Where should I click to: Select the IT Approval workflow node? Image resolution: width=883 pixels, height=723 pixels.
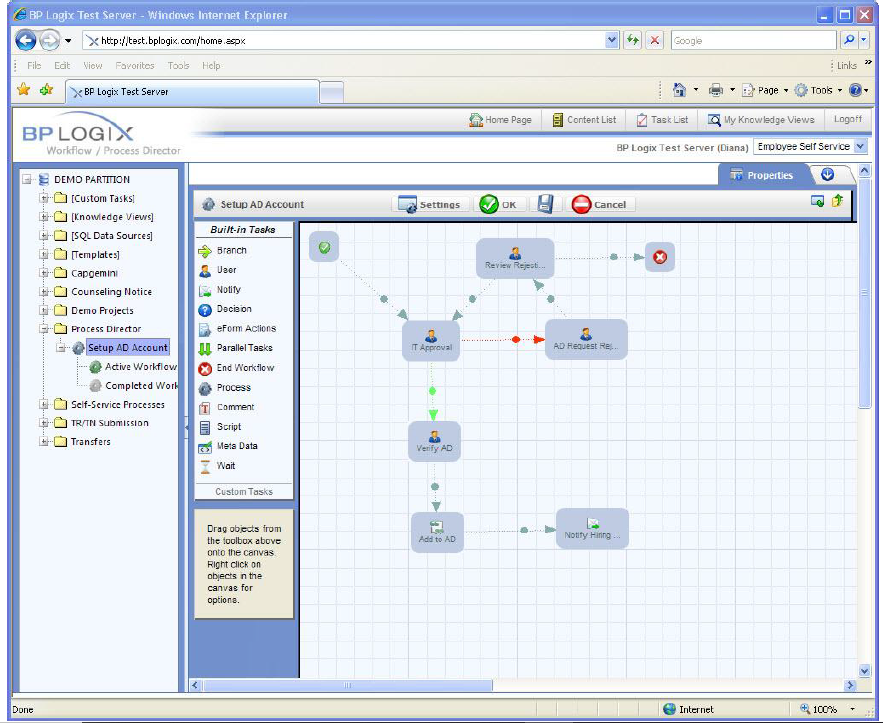coord(431,341)
